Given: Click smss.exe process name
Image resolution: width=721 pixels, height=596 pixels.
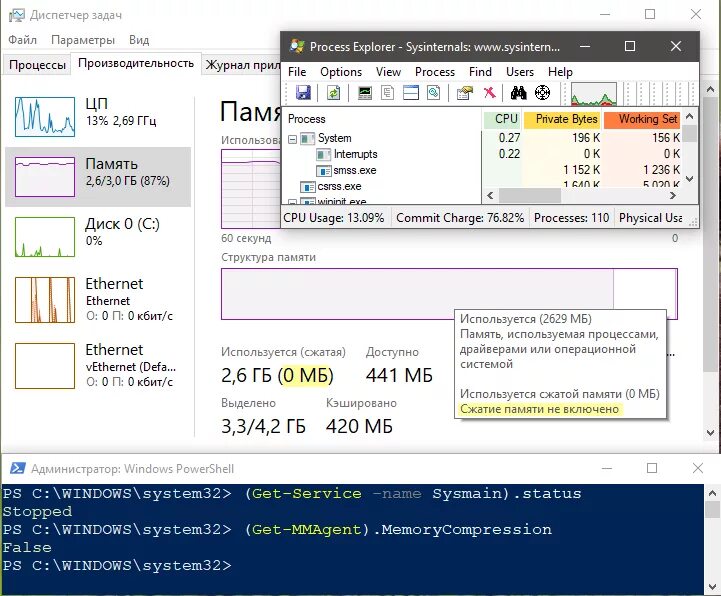Looking at the screenshot, I should 355,171.
